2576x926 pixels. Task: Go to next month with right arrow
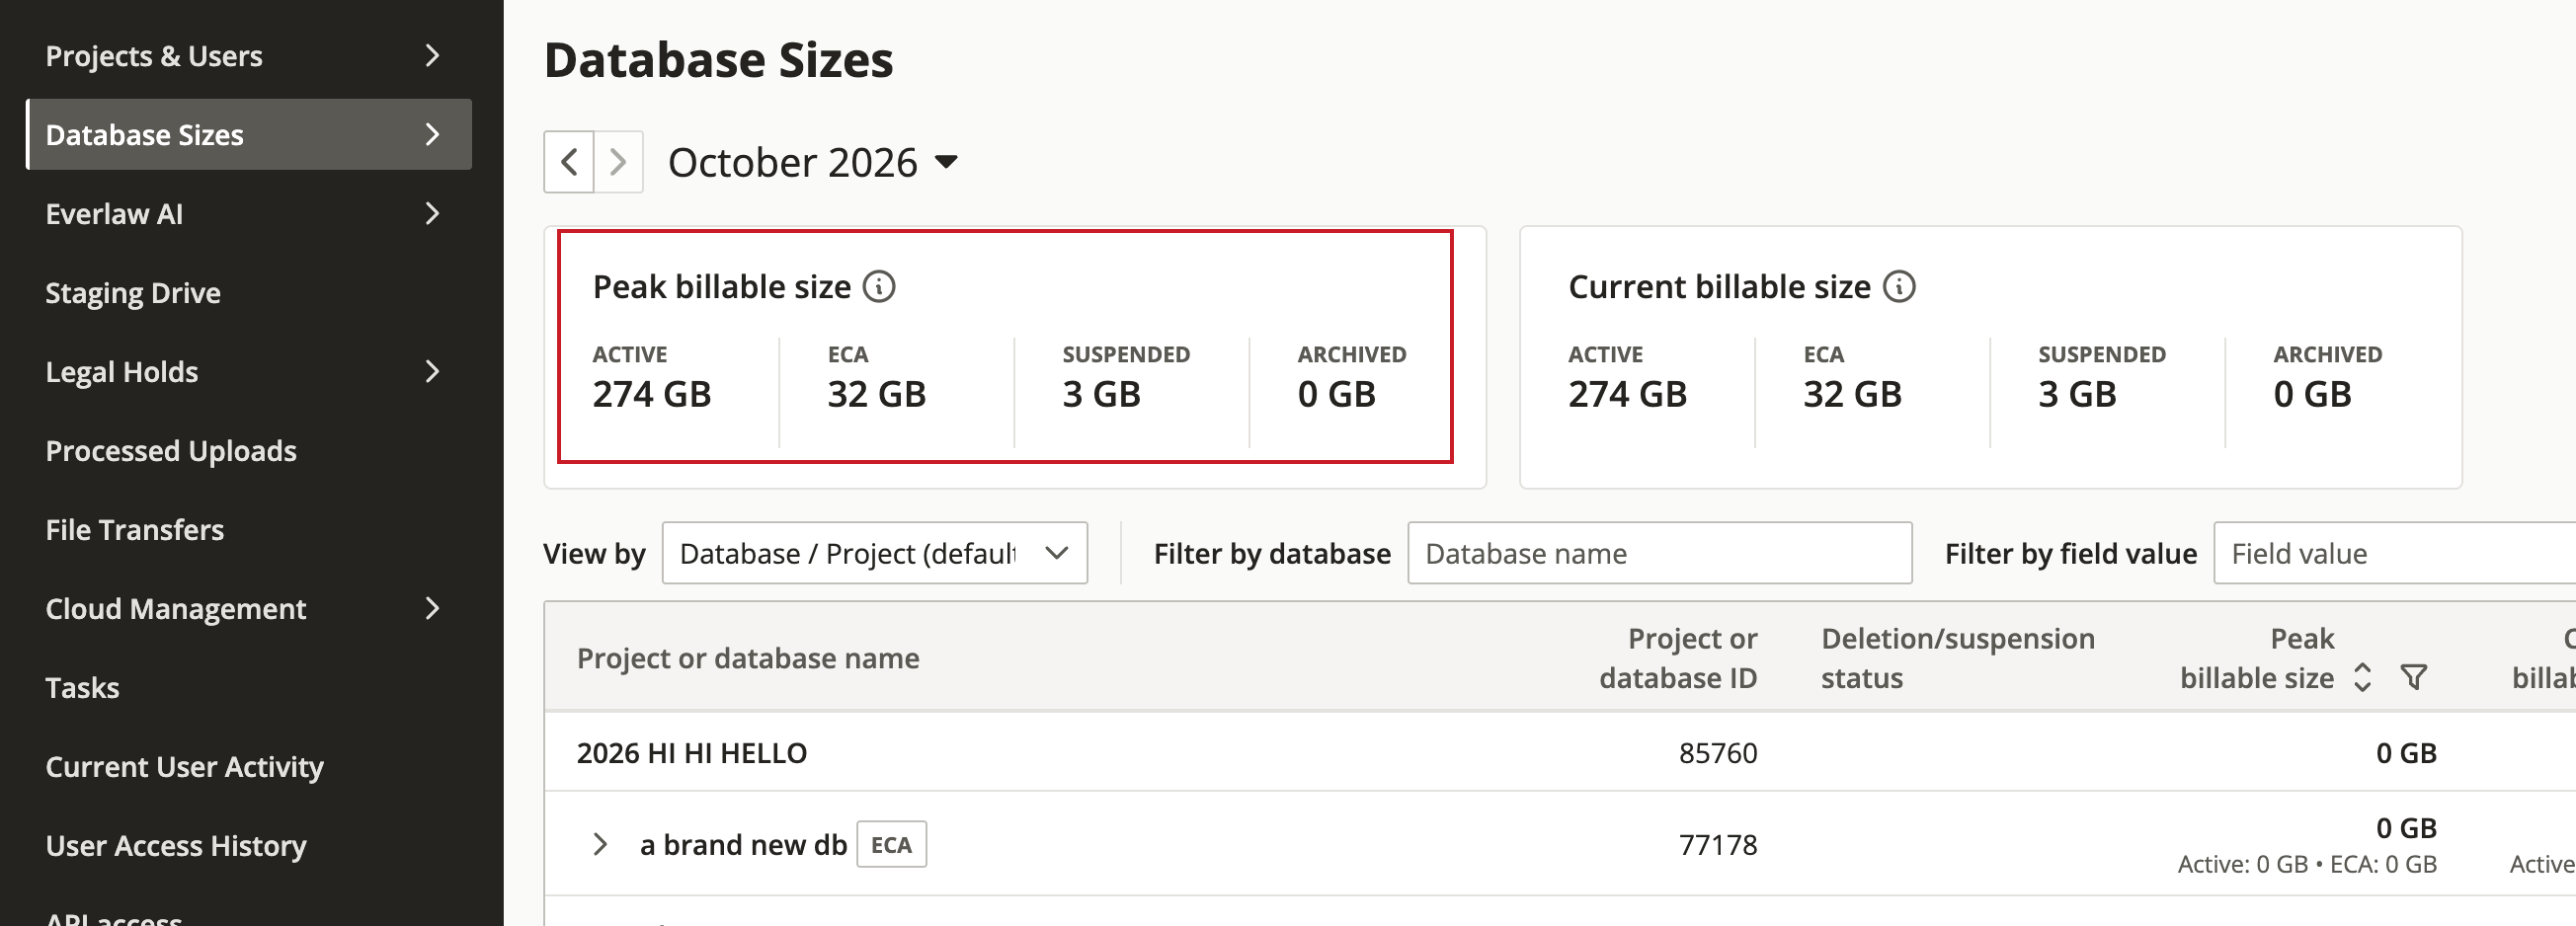618,162
